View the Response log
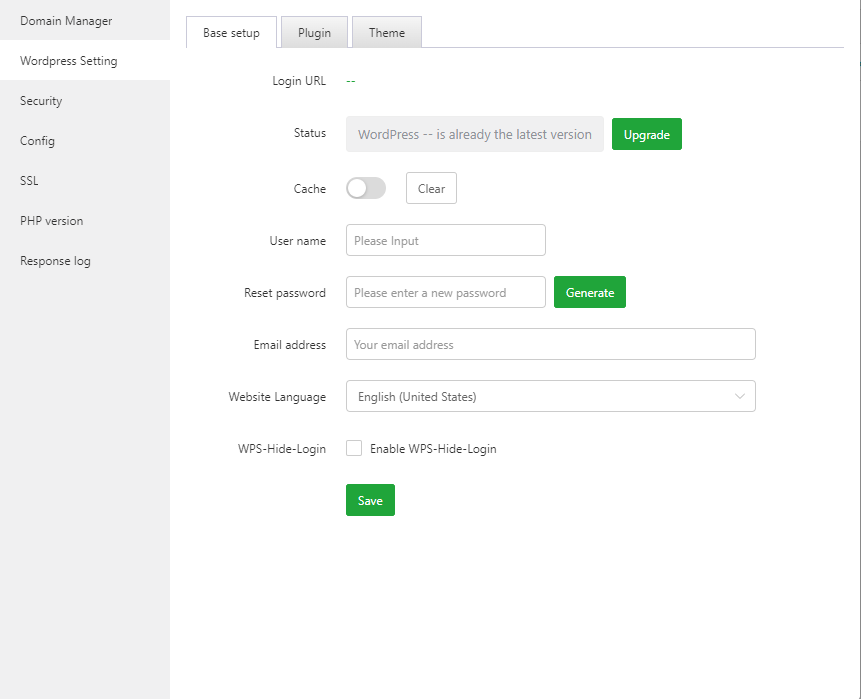Image resolution: width=861 pixels, height=699 pixels. [55, 261]
